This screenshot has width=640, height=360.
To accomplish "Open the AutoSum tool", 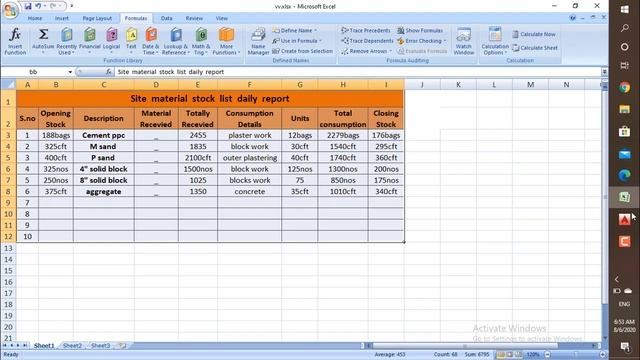I will click(x=43, y=41).
